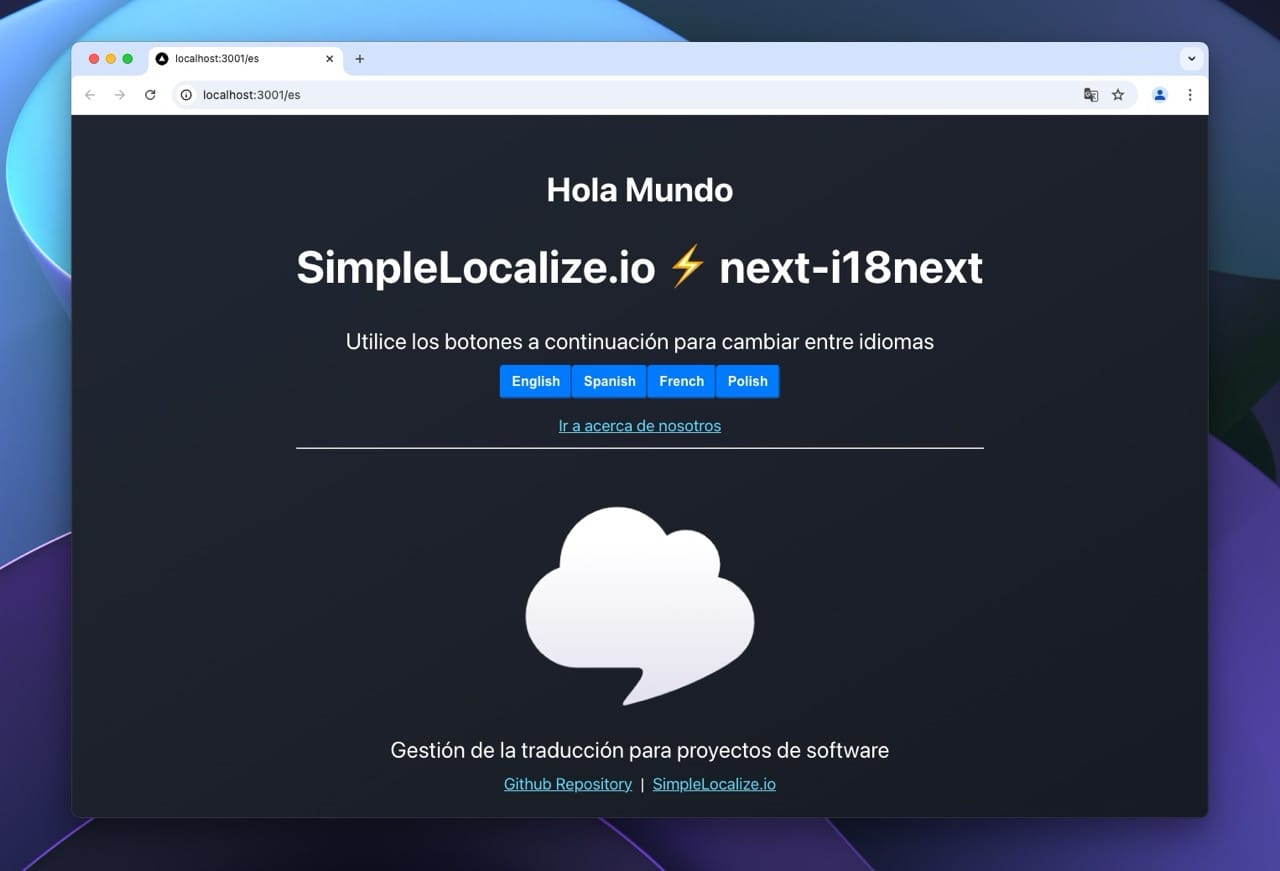Click the lightning bolt emoji in the title

[x=687, y=268]
